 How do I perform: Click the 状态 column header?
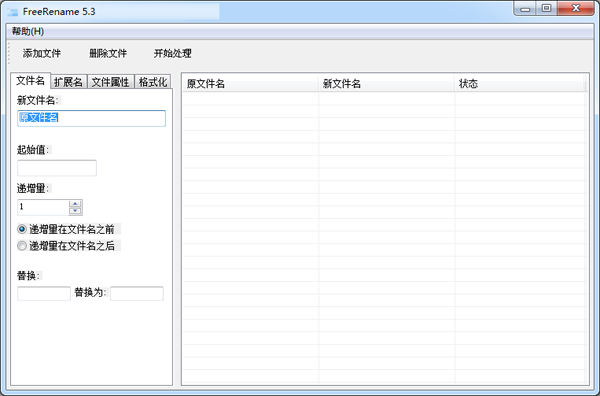[x=520, y=83]
